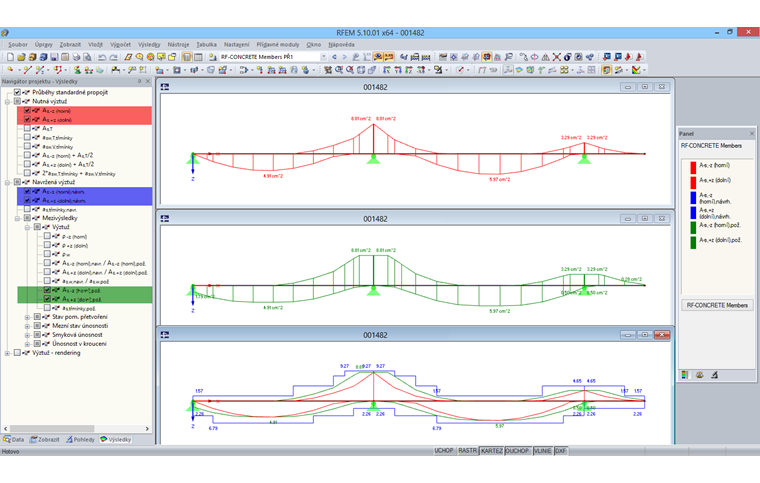This screenshot has height=483, width=760.
Task: Click the highlighted results panel toggle icon
Action: [x=606, y=70]
